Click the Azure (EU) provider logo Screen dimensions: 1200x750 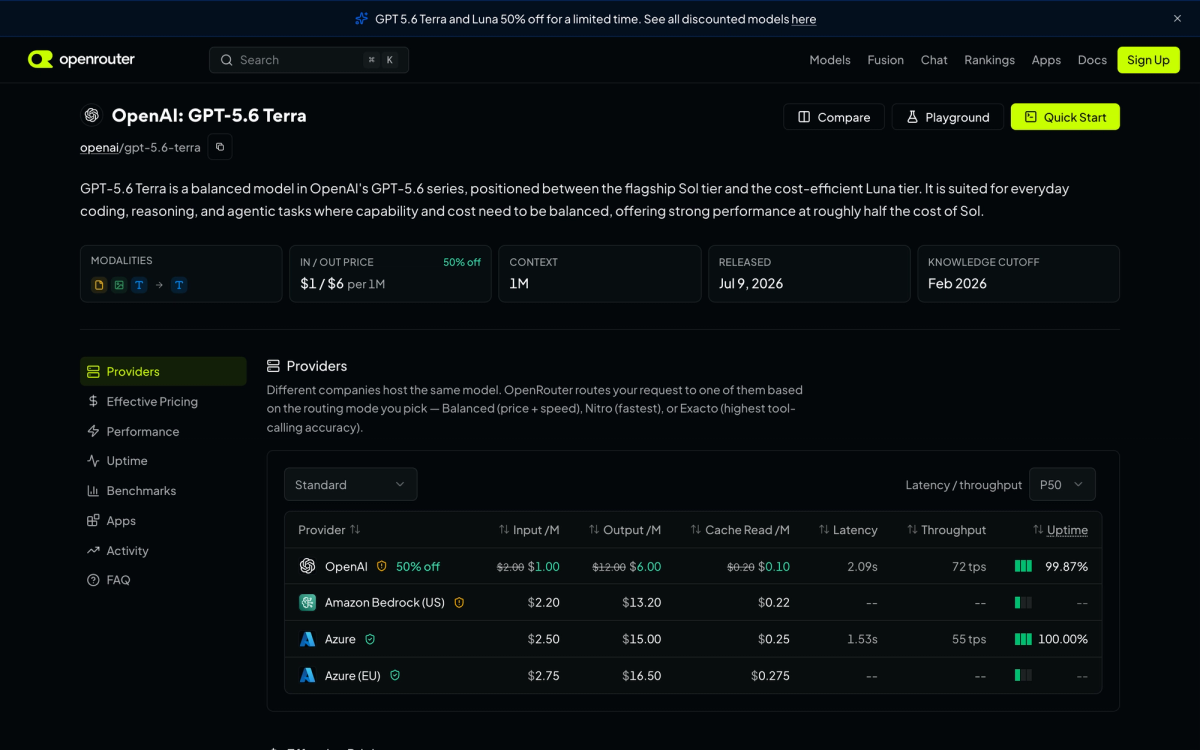[x=308, y=675]
